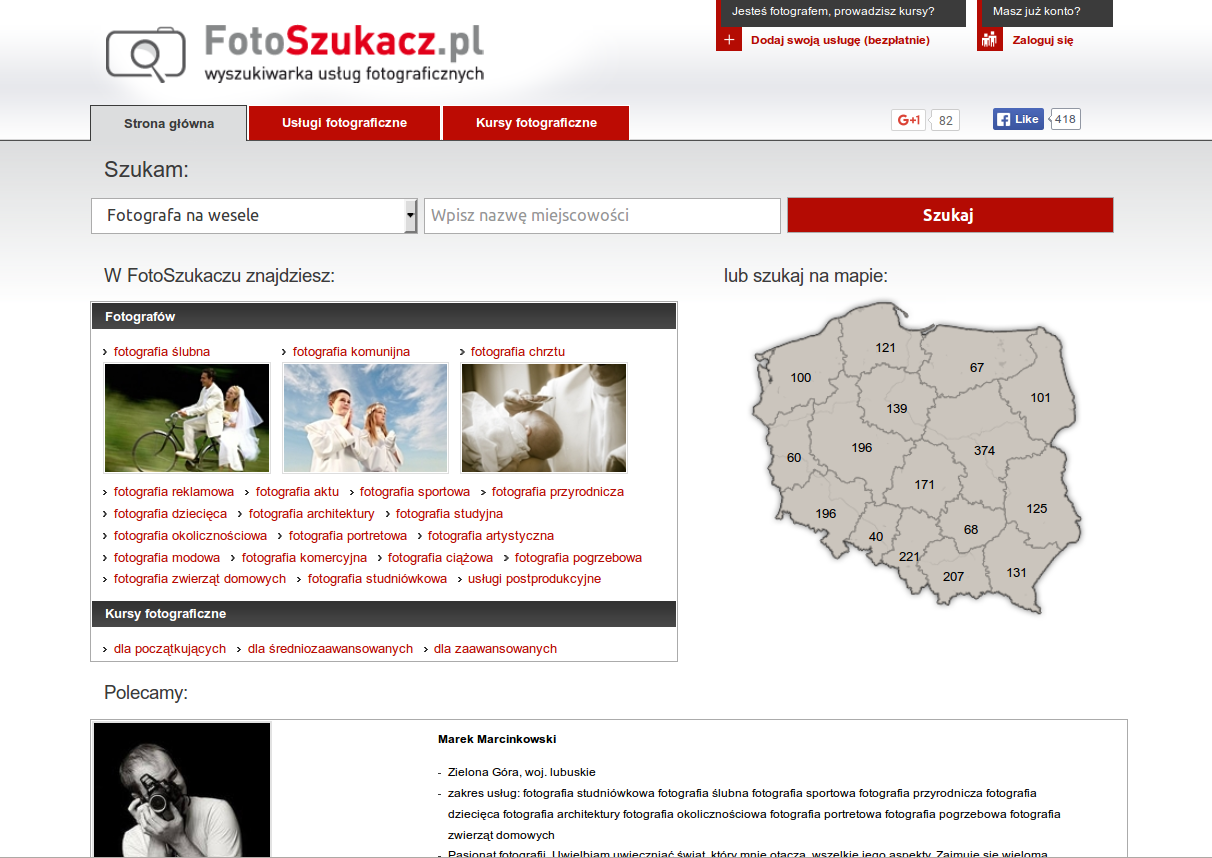Select map region labeled 60
This screenshot has height=858, width=1212.
coord(794,458)
